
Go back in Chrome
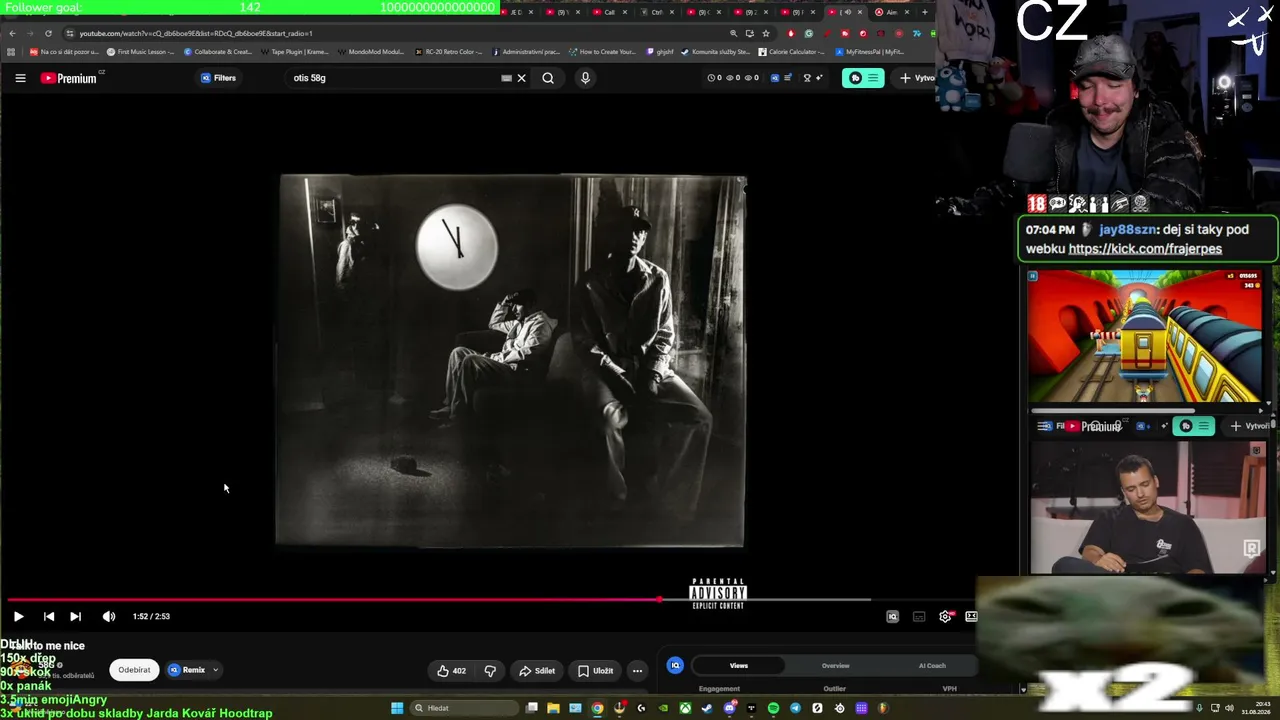(12, 33)
